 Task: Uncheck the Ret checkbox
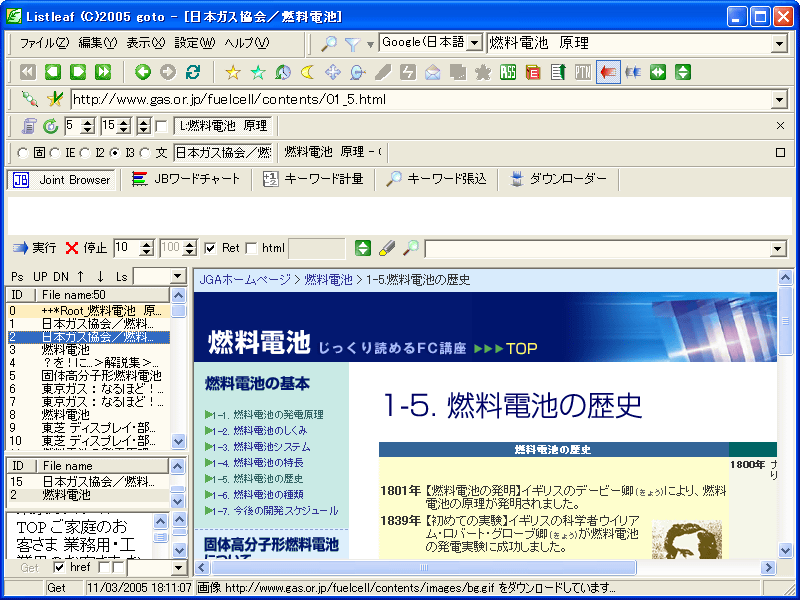(210, 248)
